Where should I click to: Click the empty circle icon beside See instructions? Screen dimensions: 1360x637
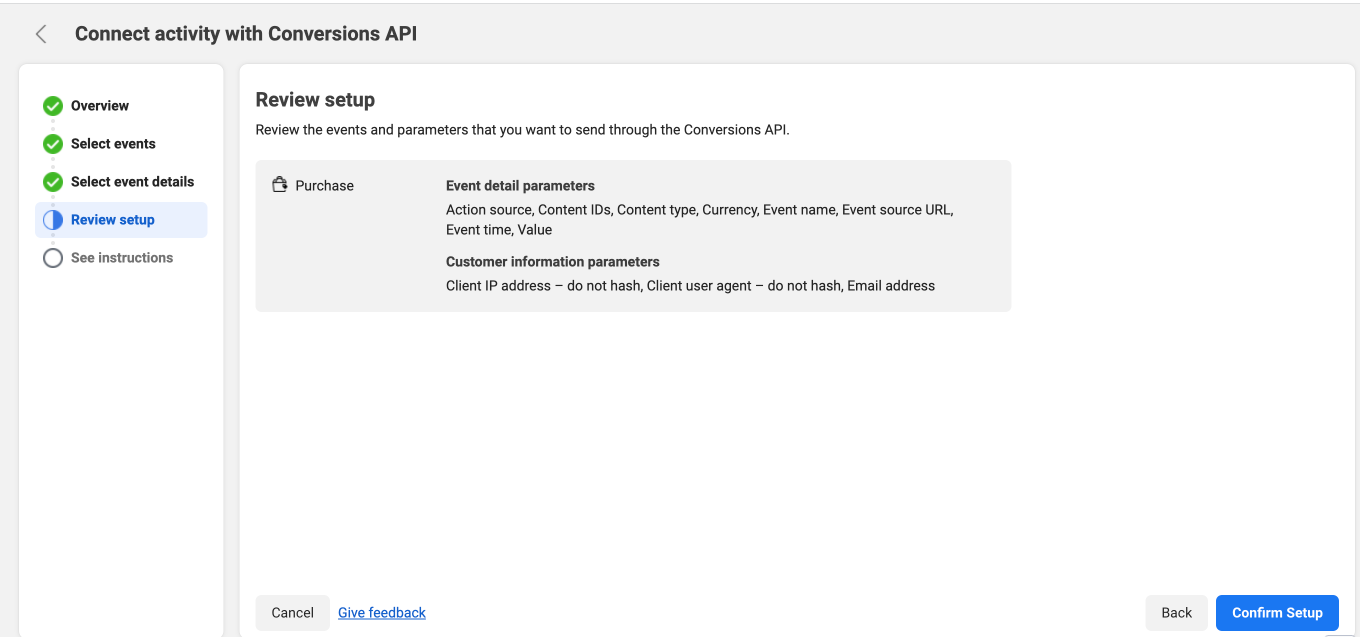pos(53,258)
